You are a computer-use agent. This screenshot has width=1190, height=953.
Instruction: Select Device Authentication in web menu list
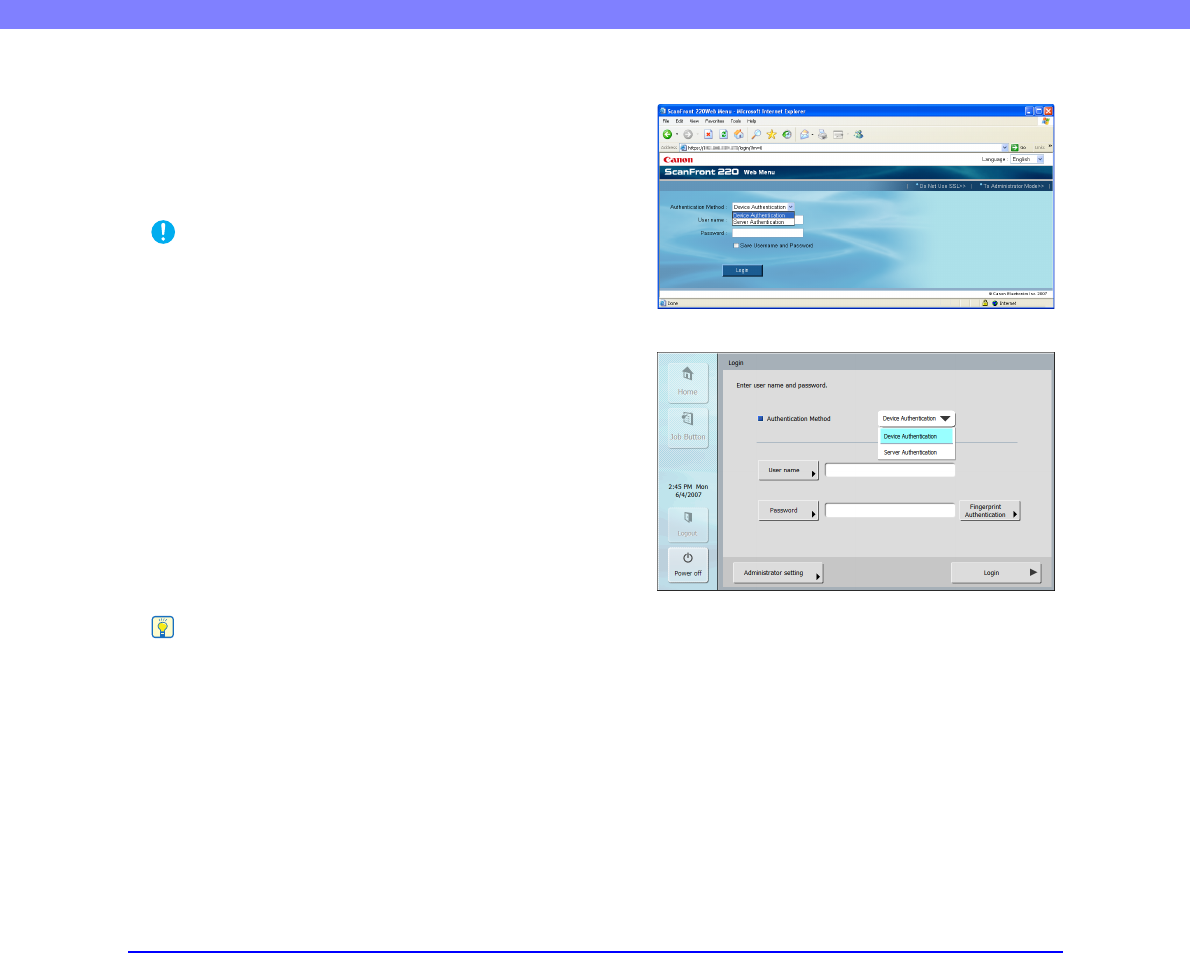pyautogui.click(x=763, y=215)
